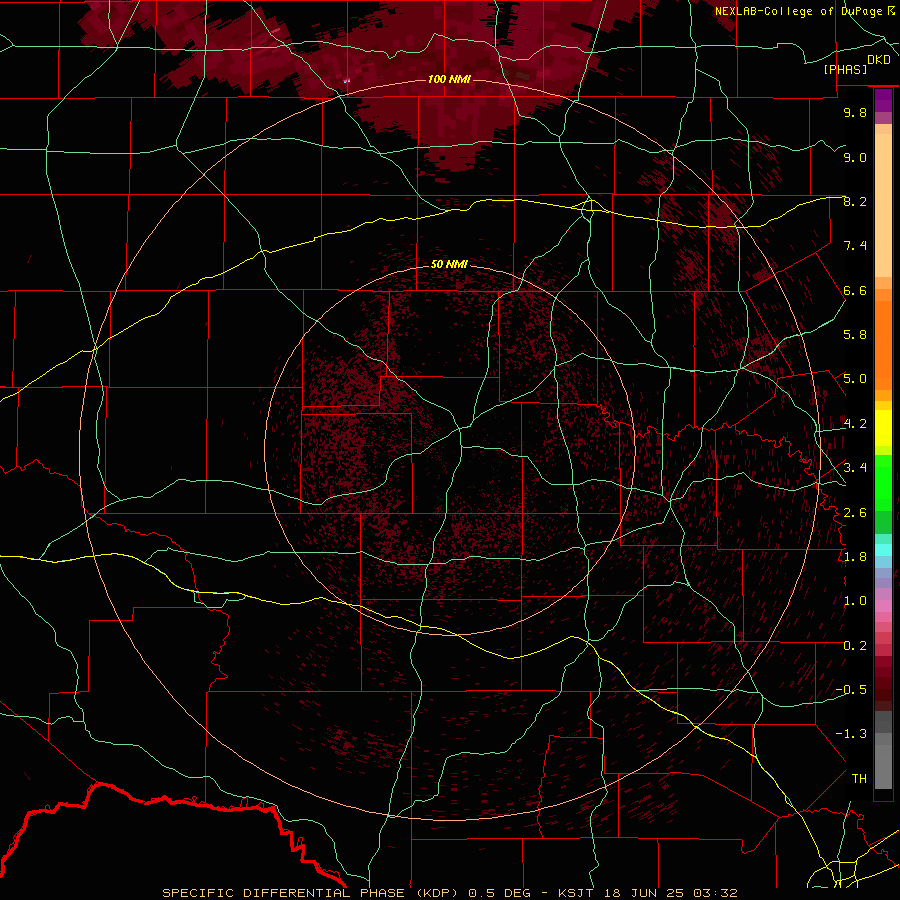
Task: Pick the yellow segment of color bar
Action: (x=883, y=428)
